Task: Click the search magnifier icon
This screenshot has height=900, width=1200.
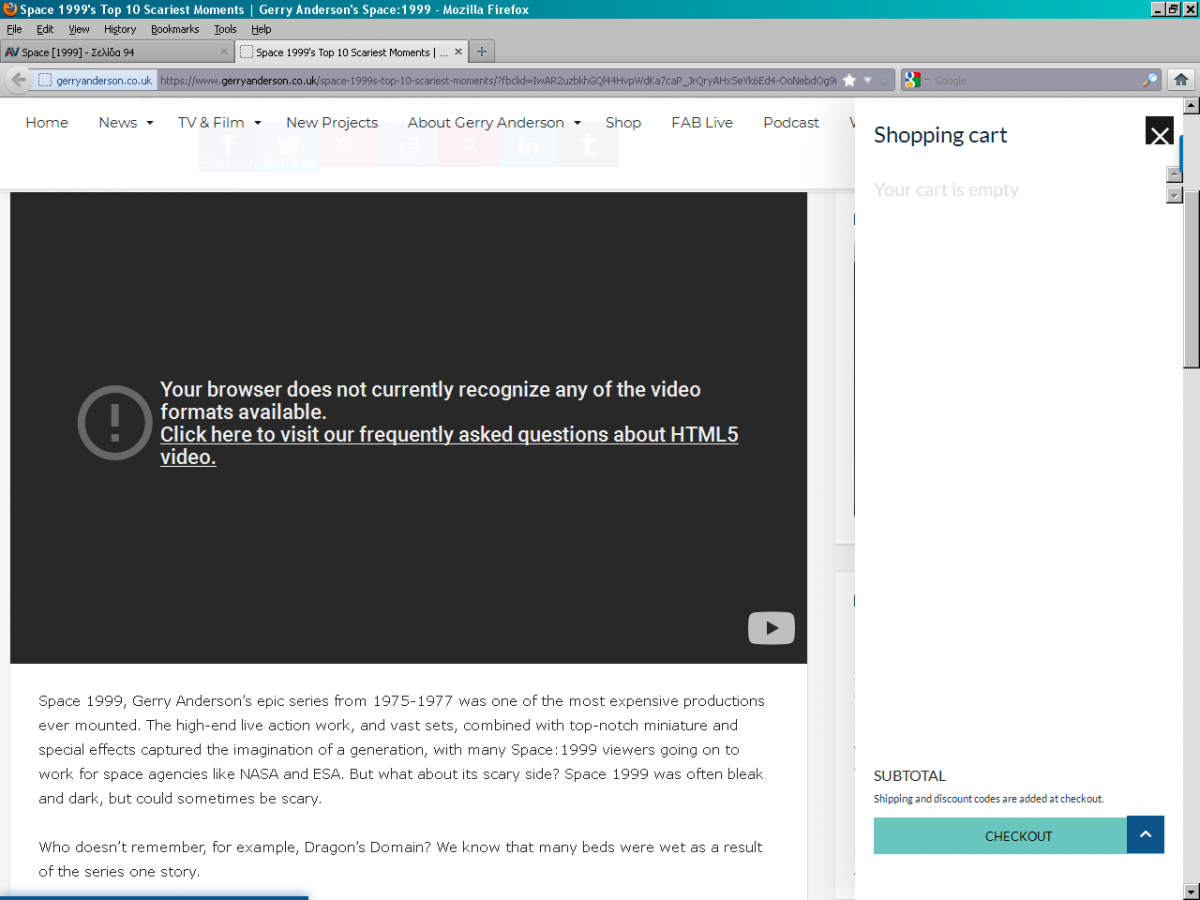Action: click(x=1150, y=80)
